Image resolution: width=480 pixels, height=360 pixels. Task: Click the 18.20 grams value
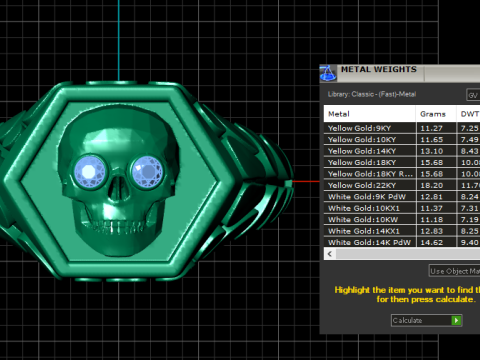click(432, 186)
